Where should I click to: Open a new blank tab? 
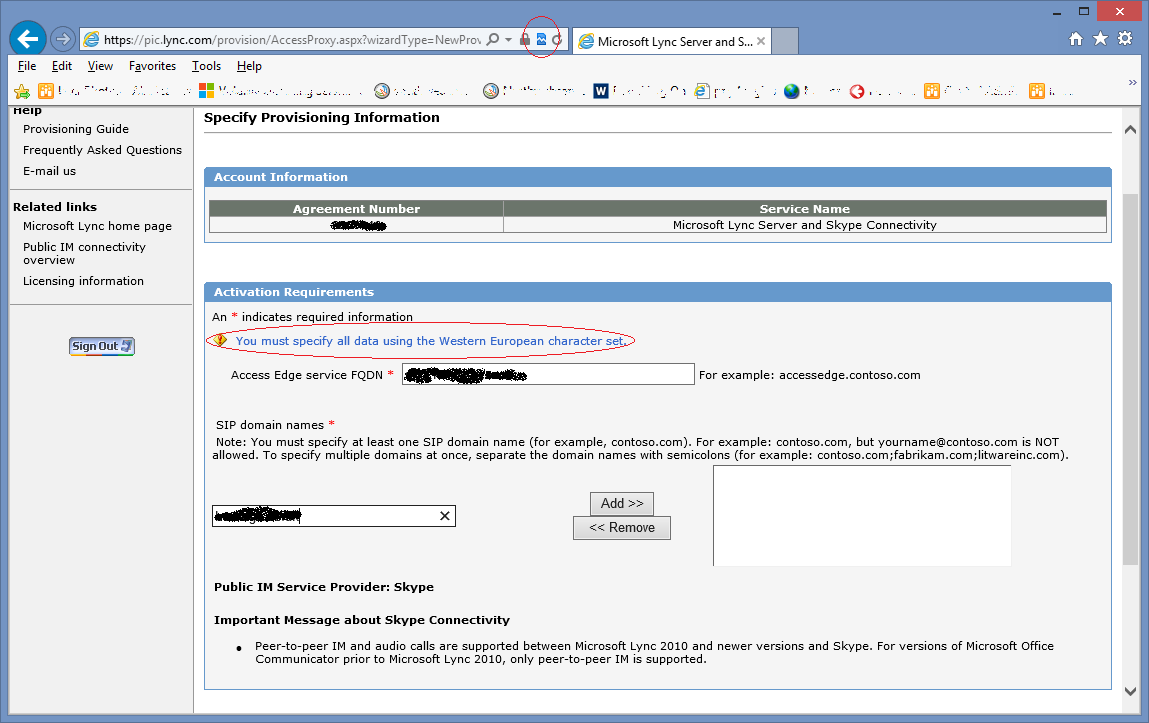click(785, 41)
